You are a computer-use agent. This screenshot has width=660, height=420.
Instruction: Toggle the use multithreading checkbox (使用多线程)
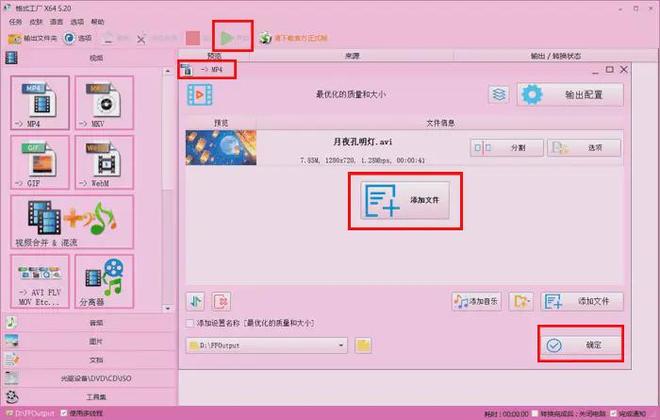tap(64, 413)
